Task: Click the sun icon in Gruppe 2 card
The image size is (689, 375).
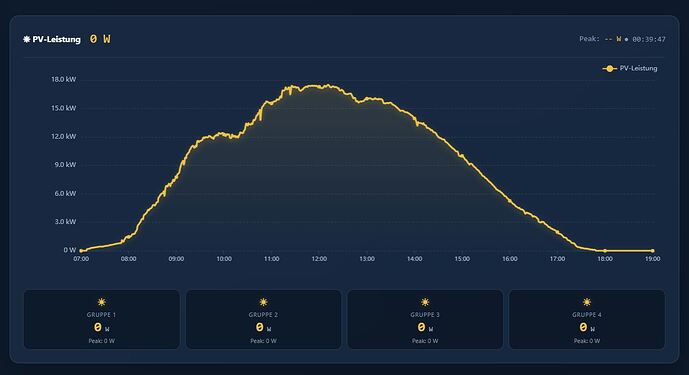Action: pos(263,302)
